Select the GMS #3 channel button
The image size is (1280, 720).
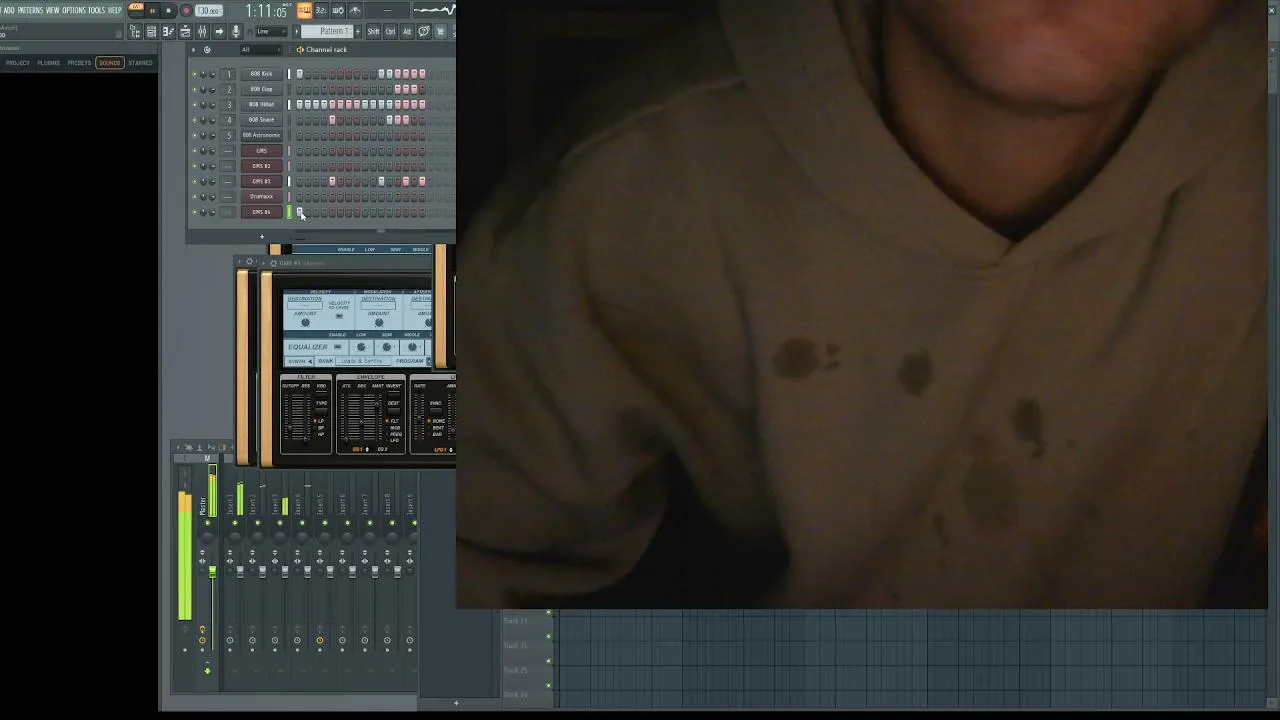click(261, 181)
